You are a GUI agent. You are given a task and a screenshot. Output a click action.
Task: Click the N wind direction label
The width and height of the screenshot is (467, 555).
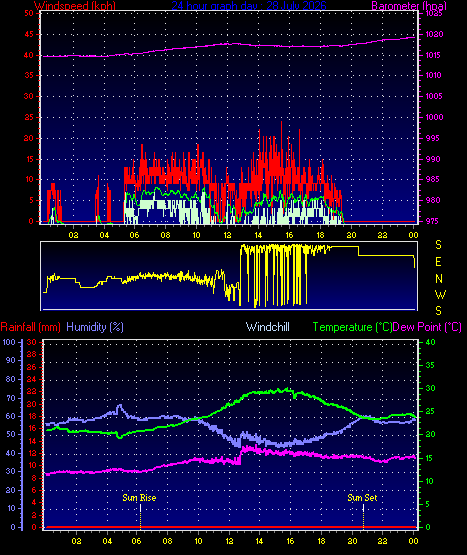click(439, 279)
